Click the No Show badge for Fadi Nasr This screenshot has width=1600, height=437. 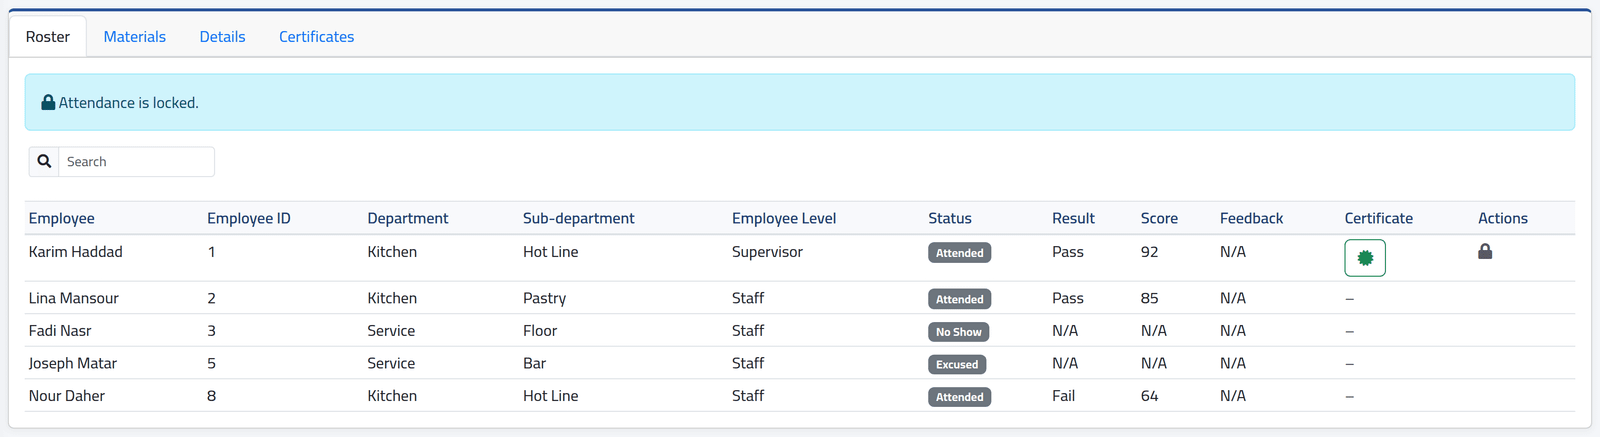pos(959,332)
